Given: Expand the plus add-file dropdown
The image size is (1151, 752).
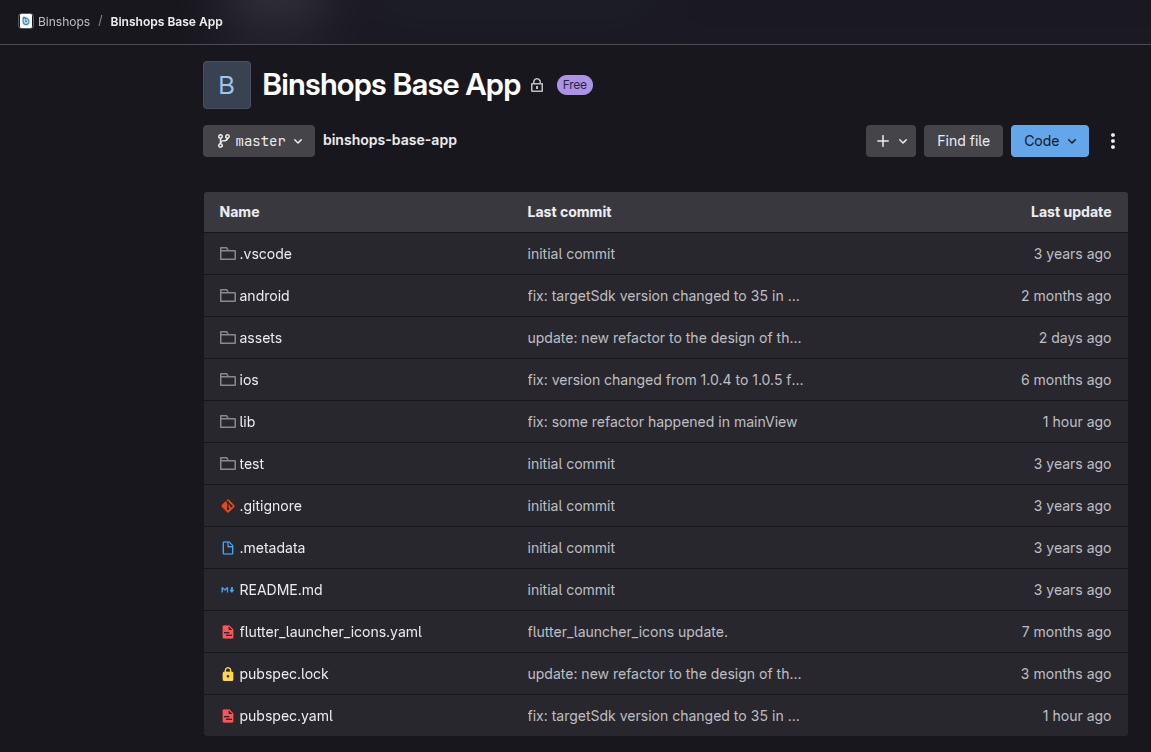Looking at the screenshot, I should pos(890,141).
